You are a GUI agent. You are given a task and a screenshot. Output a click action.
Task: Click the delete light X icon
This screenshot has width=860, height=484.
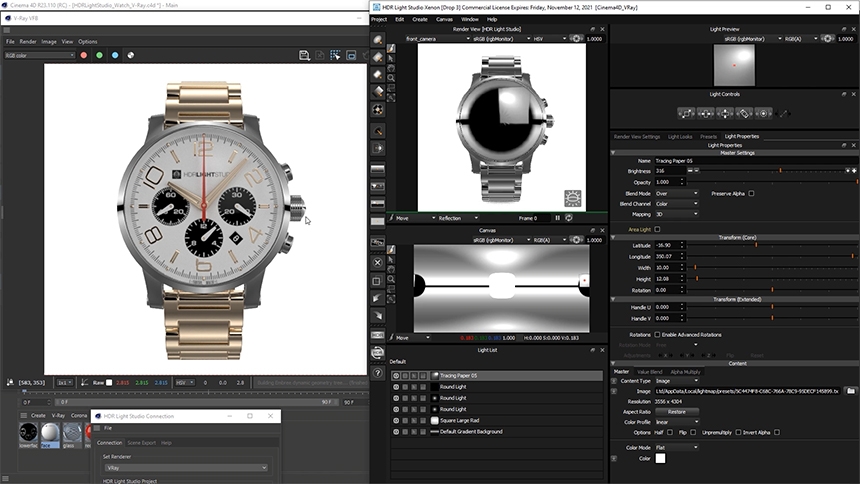[x=377, y=262]
